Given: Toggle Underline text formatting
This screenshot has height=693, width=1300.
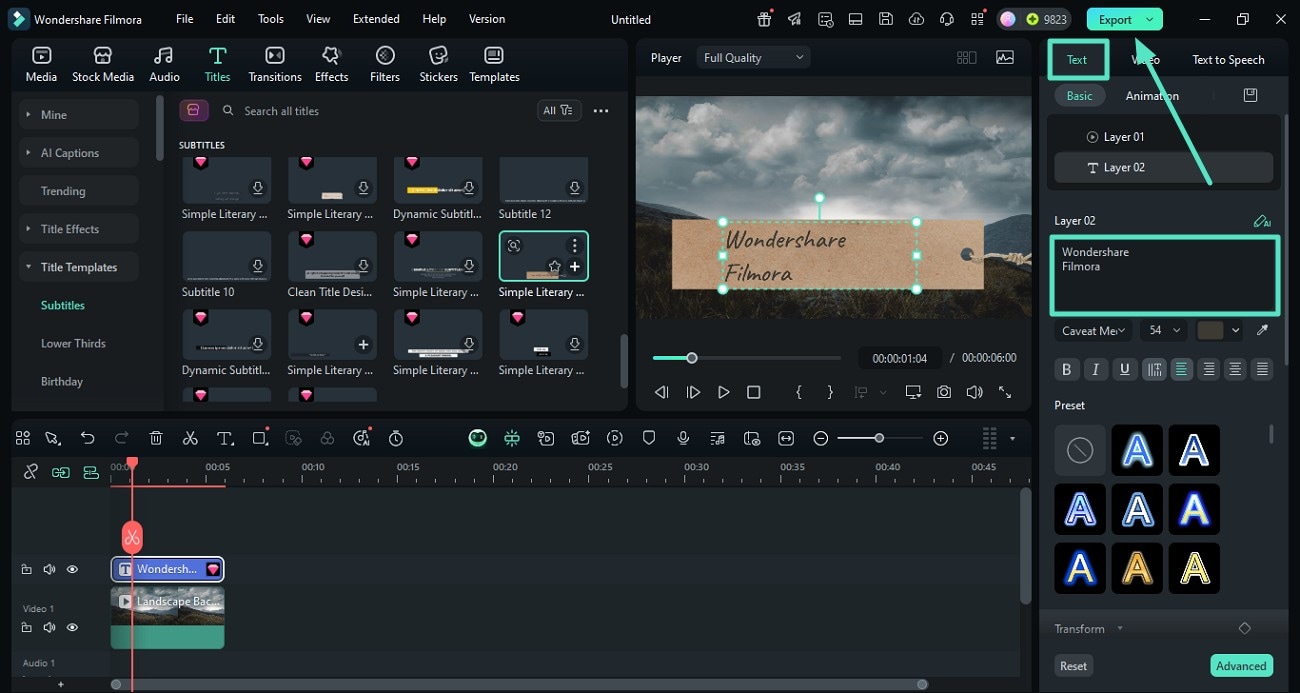Looking at the screenshot, I should (x=1125, y=369).
